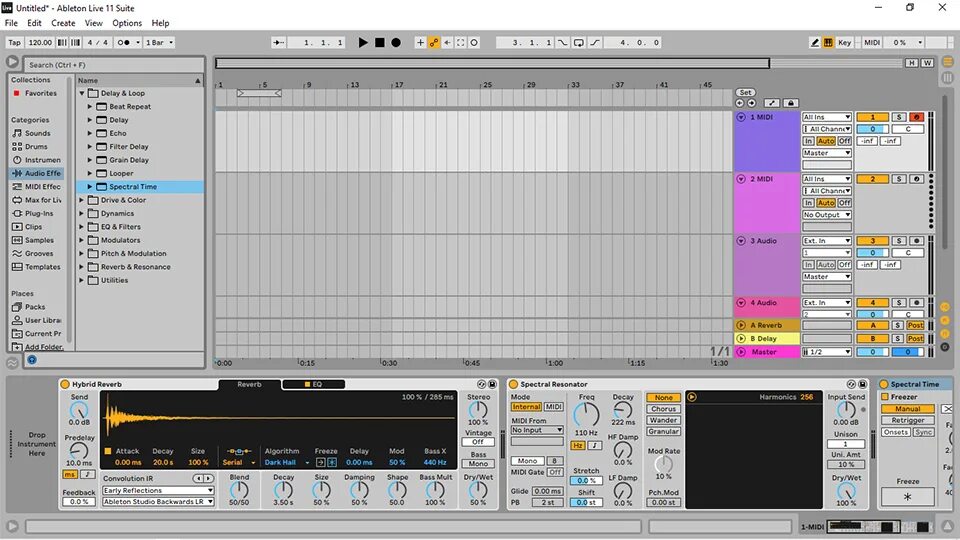960x540 pixels.
Task: Open MIDI Map mode
Action: (872, 42)
